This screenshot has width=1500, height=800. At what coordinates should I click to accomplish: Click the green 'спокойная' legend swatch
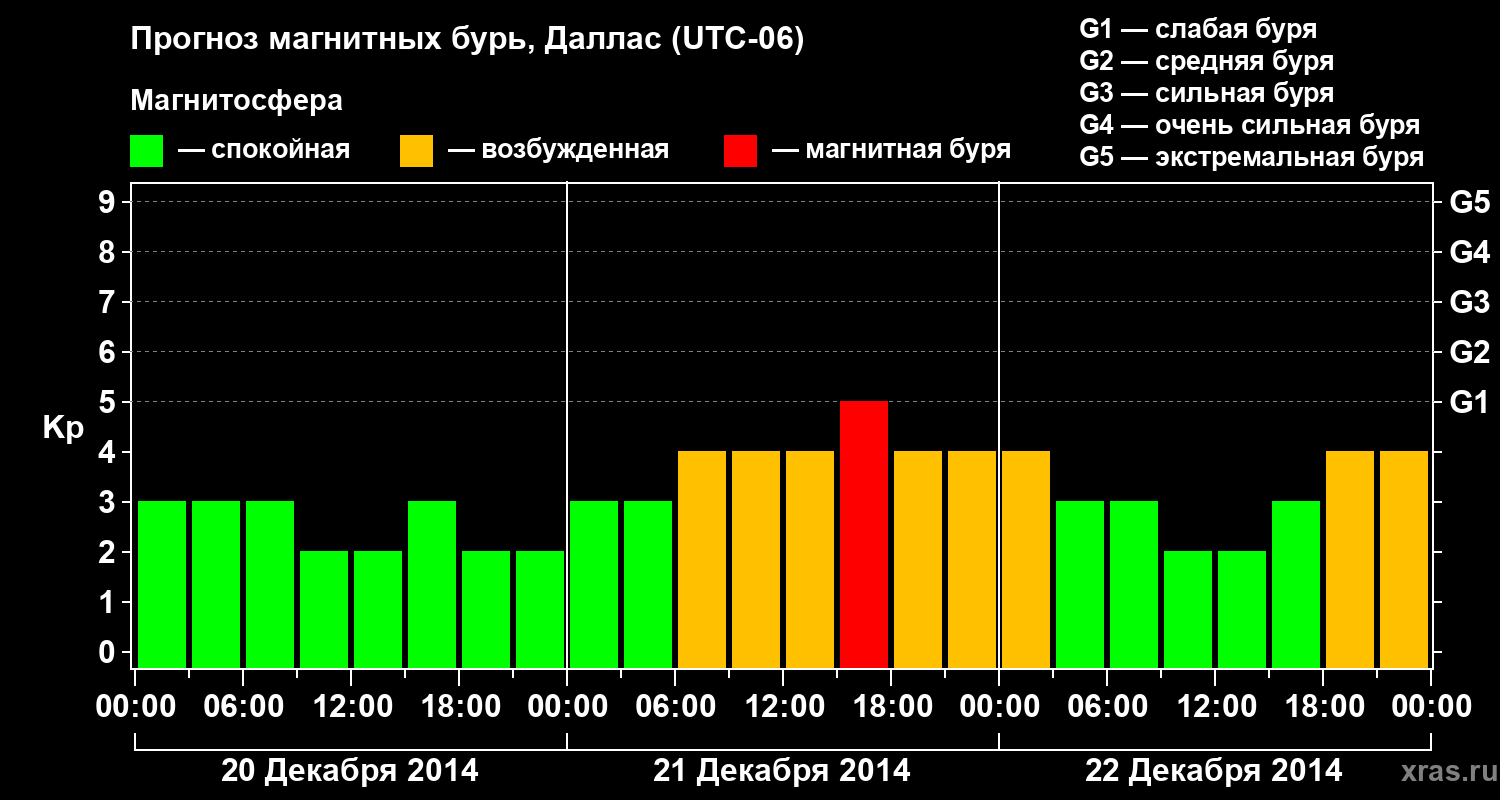tap(146, 151)
